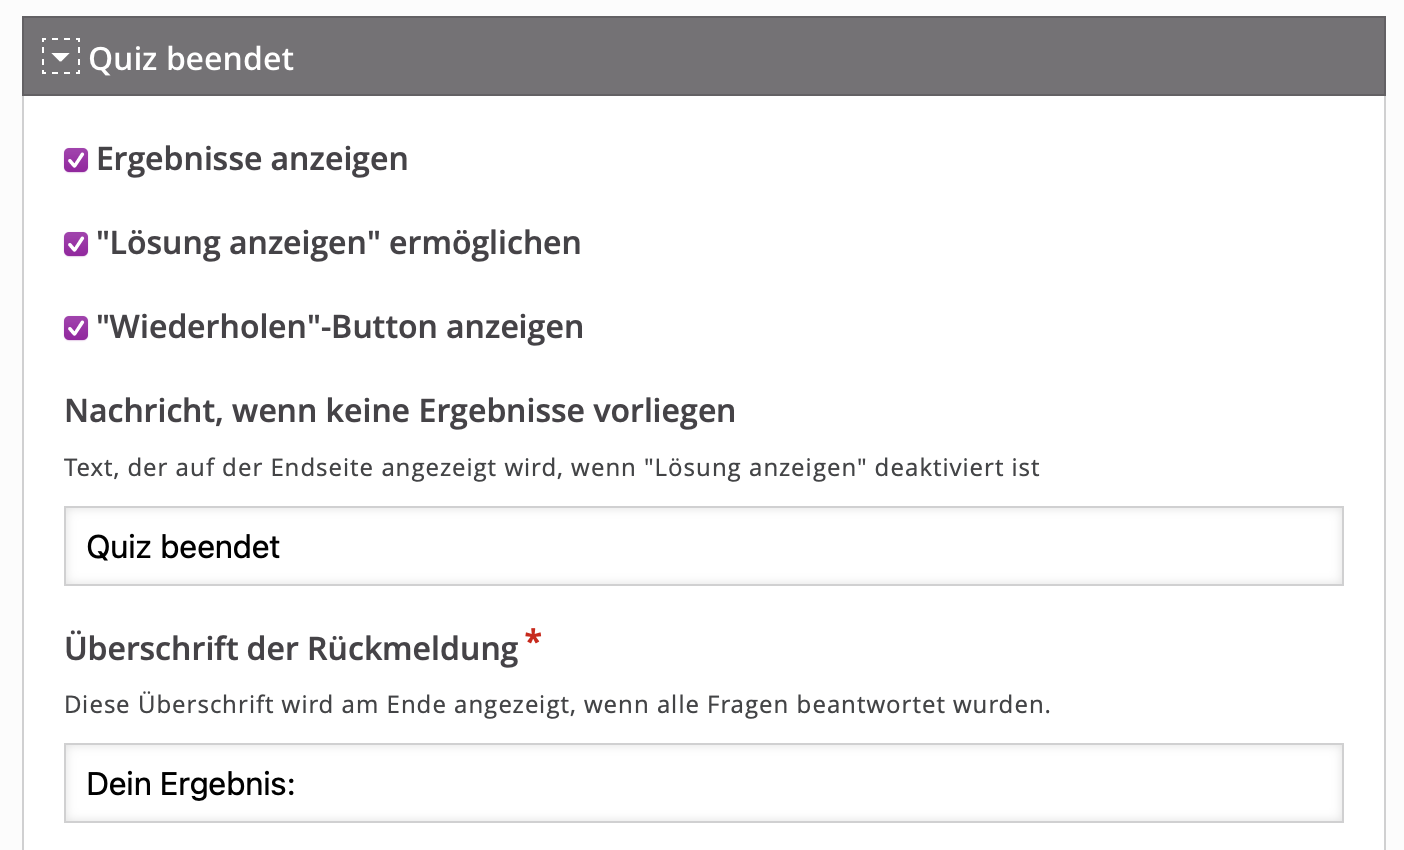Collapse the Quiz beendet section arrow
Image resolution: width=1404 pixels, height=850 pixels.
(x=60, y=58)
